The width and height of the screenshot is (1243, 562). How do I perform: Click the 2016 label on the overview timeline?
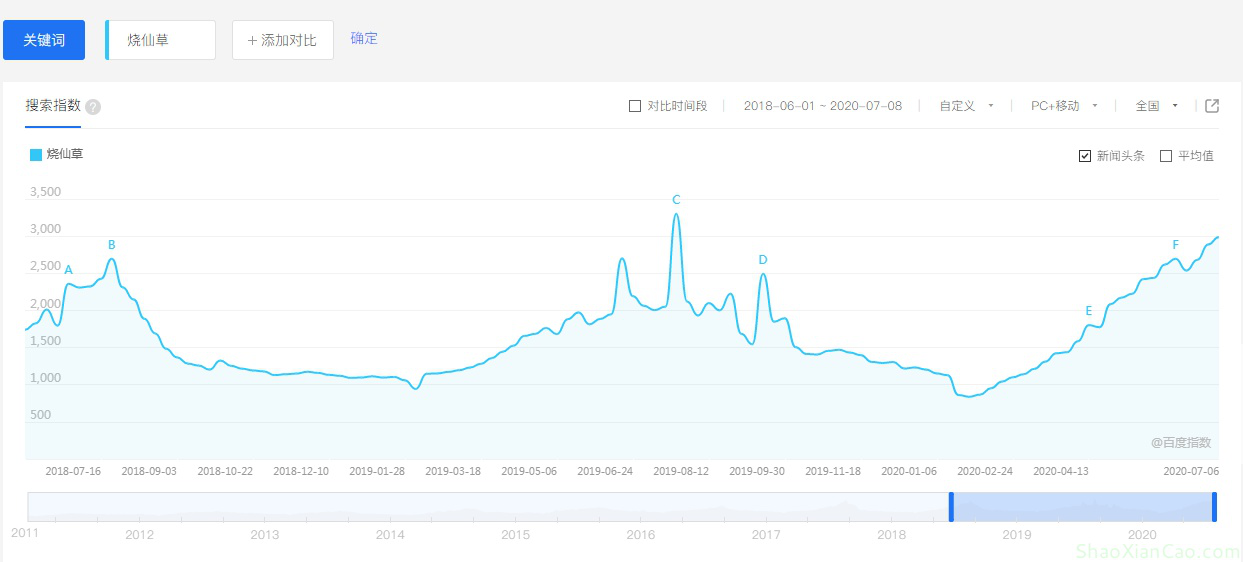[x=641, y=535]
